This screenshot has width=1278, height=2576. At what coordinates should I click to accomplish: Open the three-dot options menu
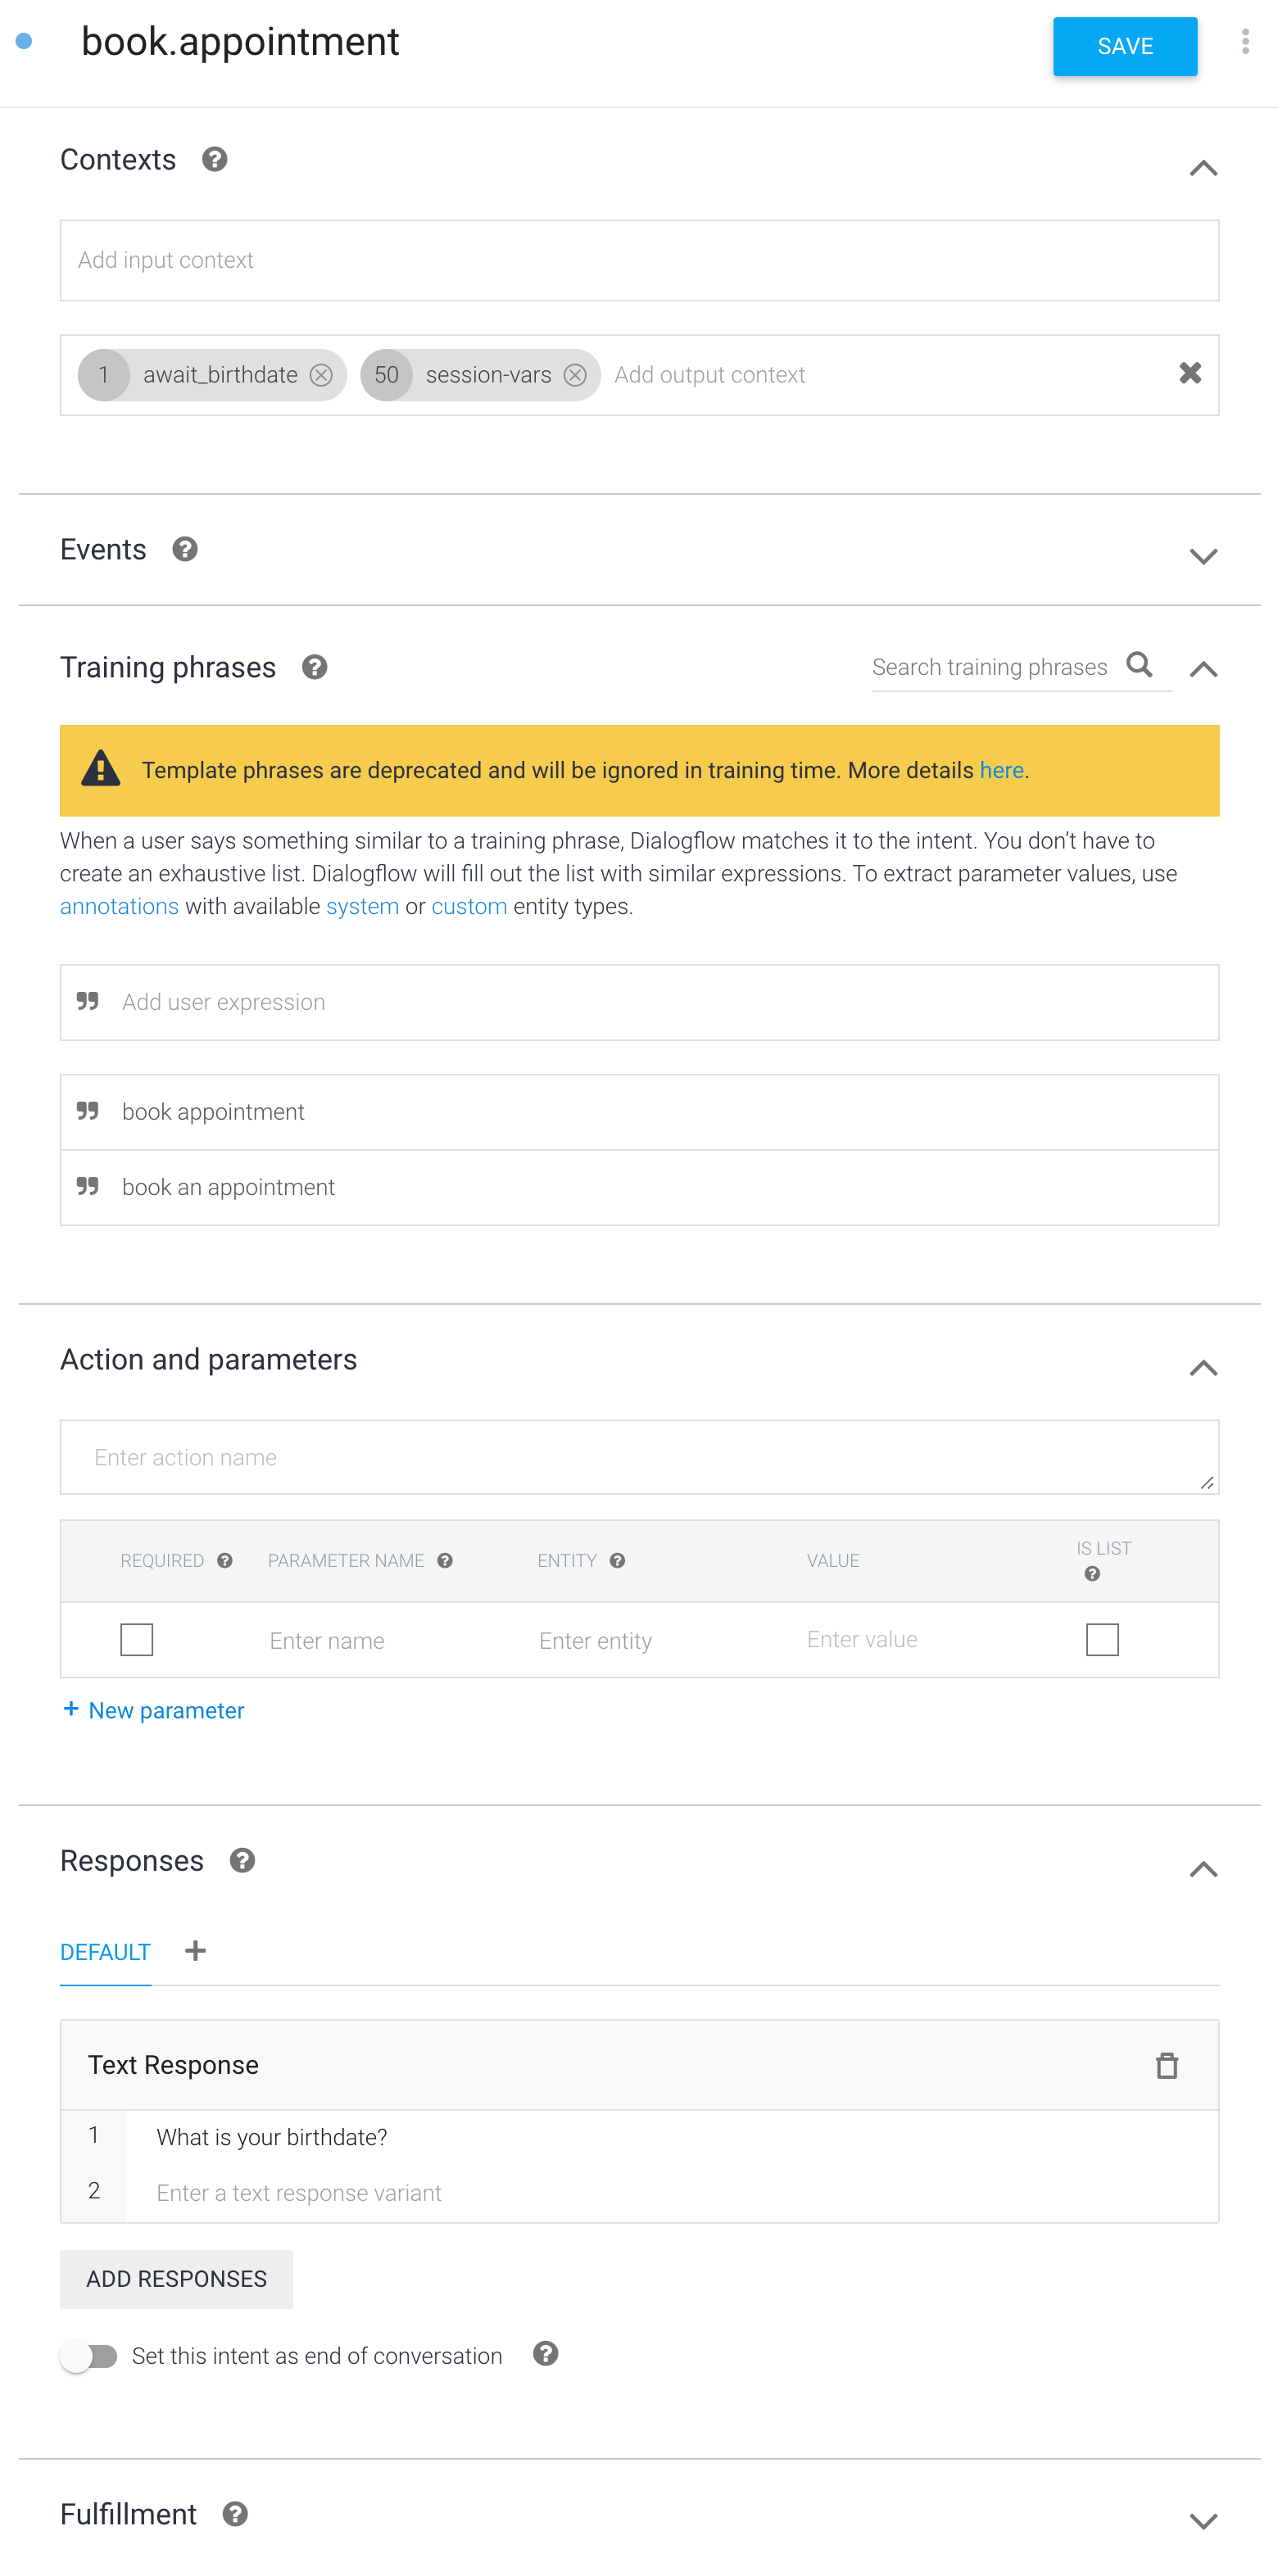click(x=1245, y=41)
